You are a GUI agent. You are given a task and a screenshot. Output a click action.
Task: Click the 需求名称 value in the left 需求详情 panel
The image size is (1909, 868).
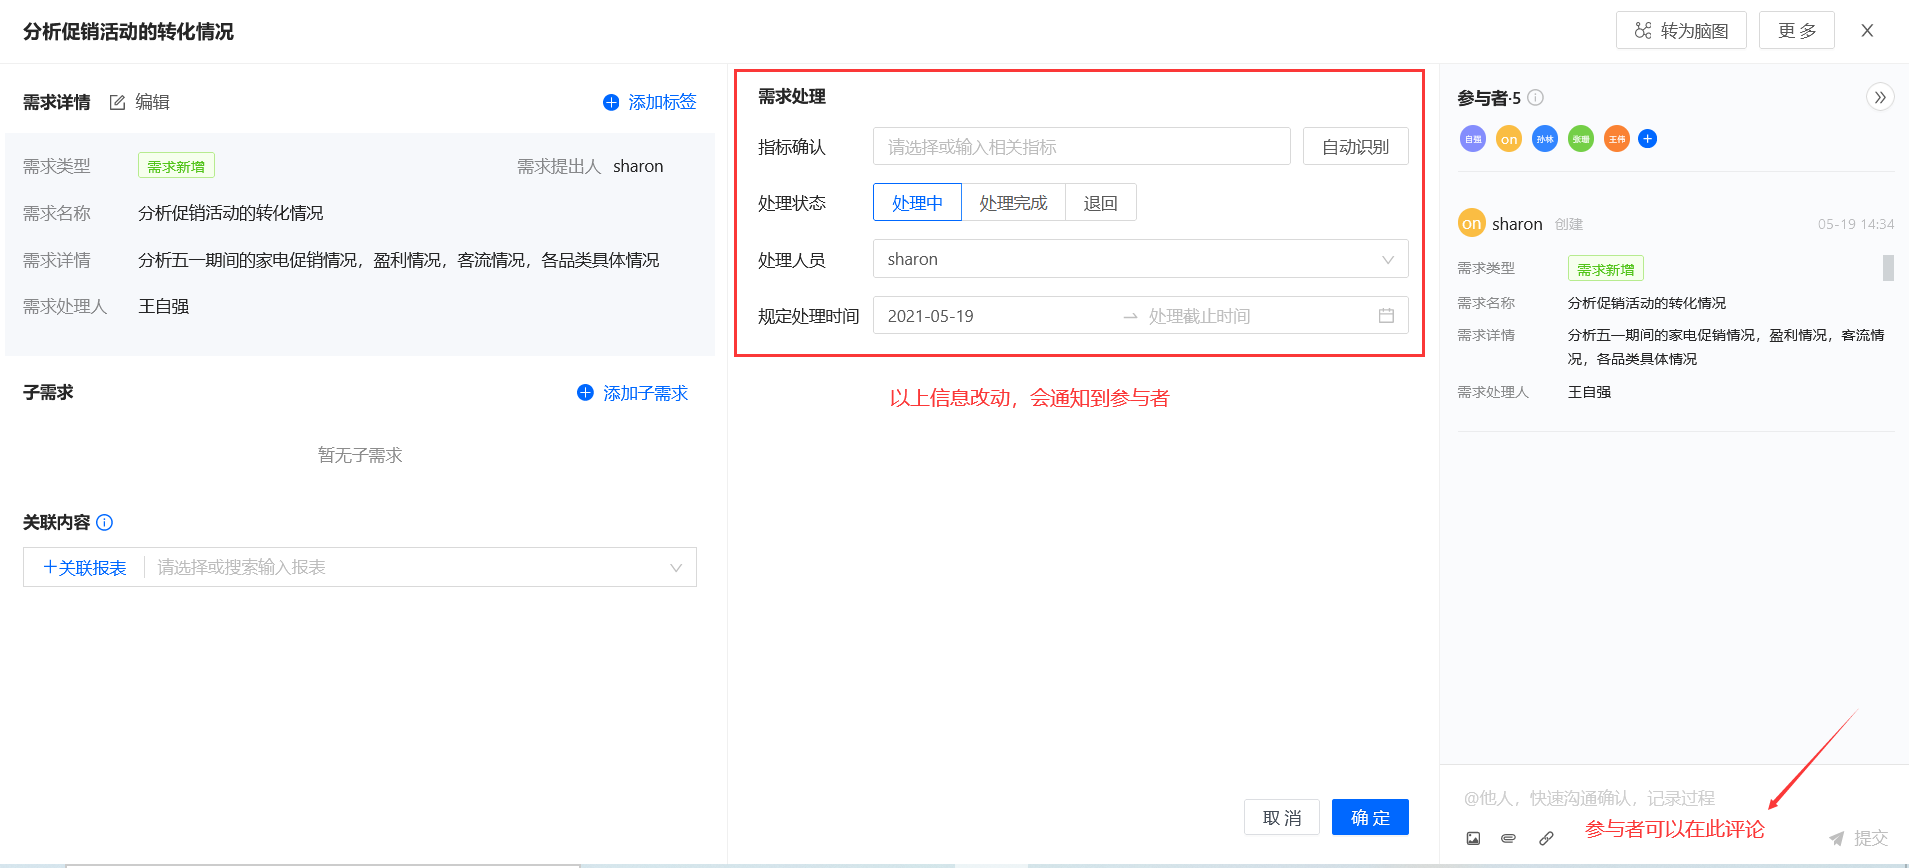[x=231, y=213]
